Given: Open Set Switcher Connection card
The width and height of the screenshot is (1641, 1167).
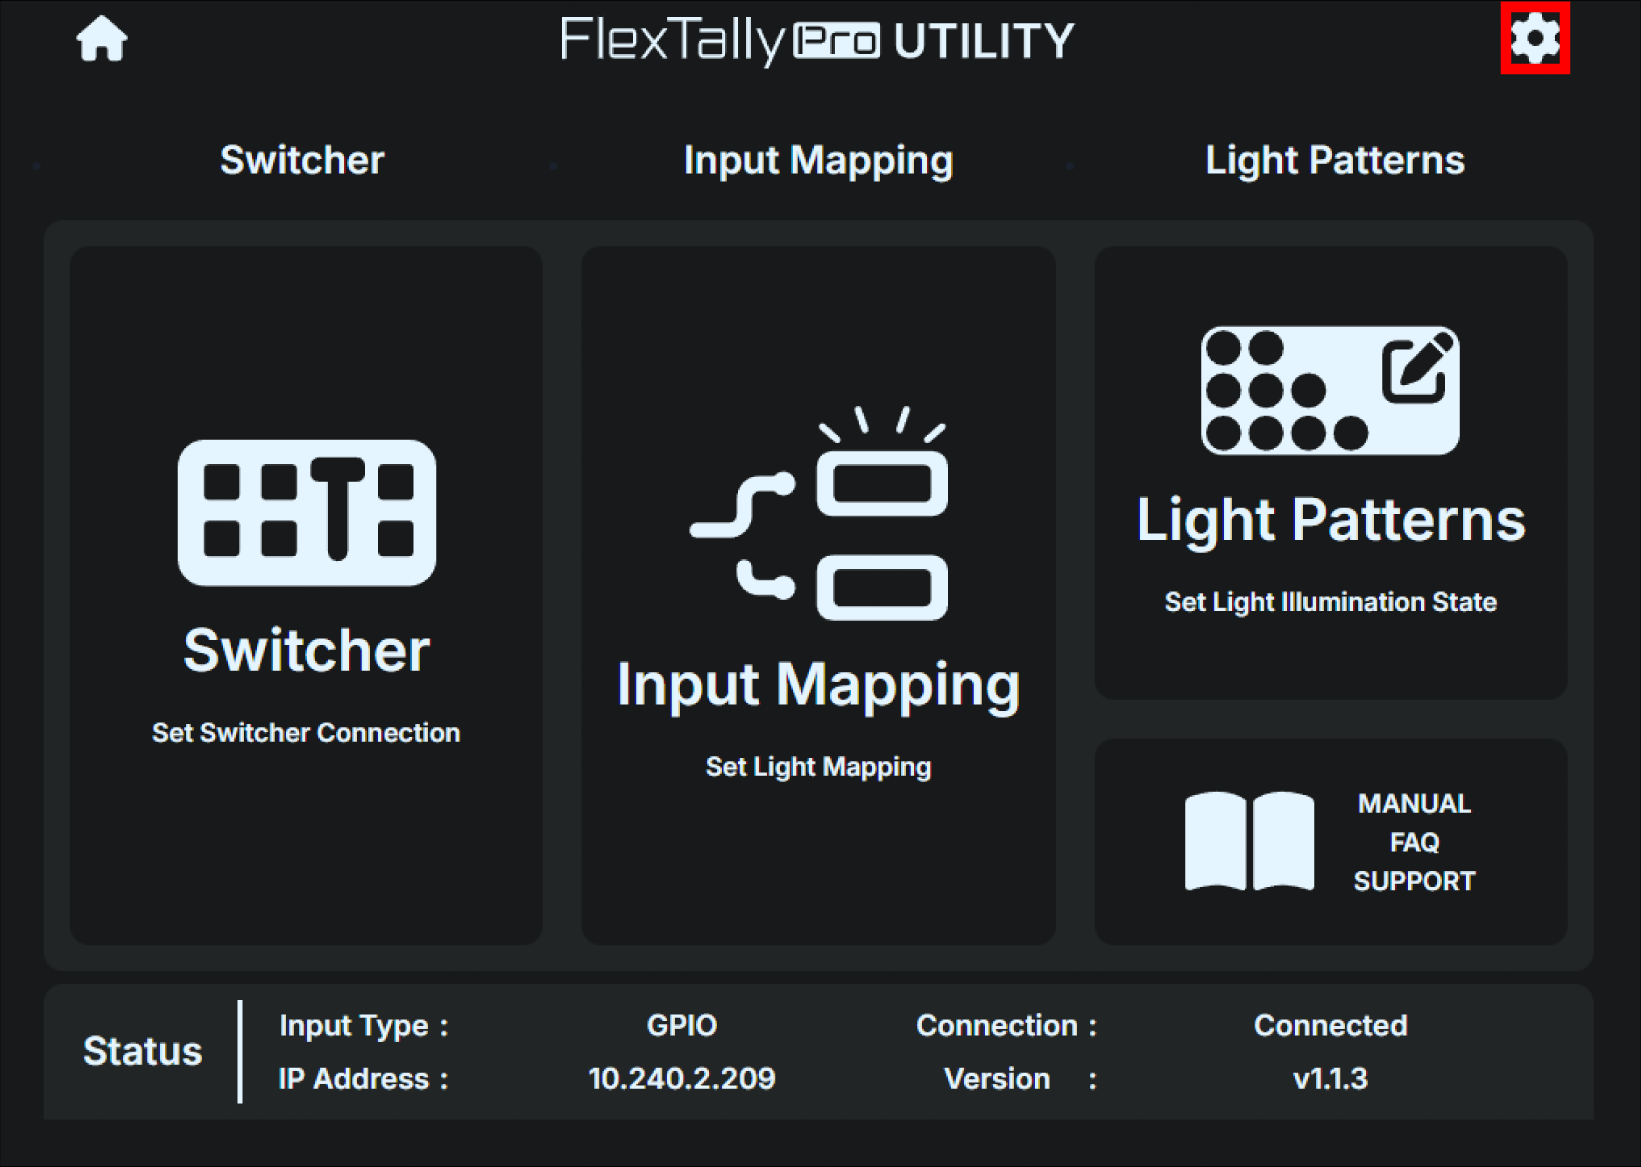Looking at the screenshot, I should point(306,596).
